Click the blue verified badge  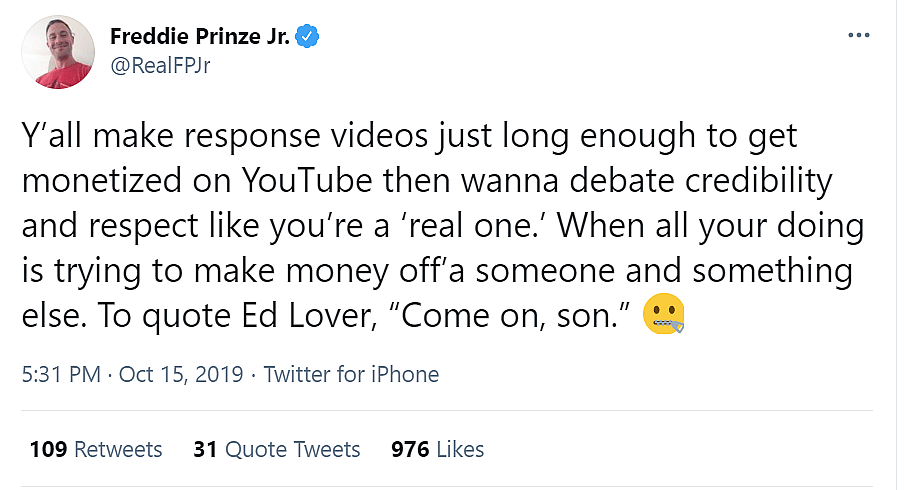pos(310,37)
